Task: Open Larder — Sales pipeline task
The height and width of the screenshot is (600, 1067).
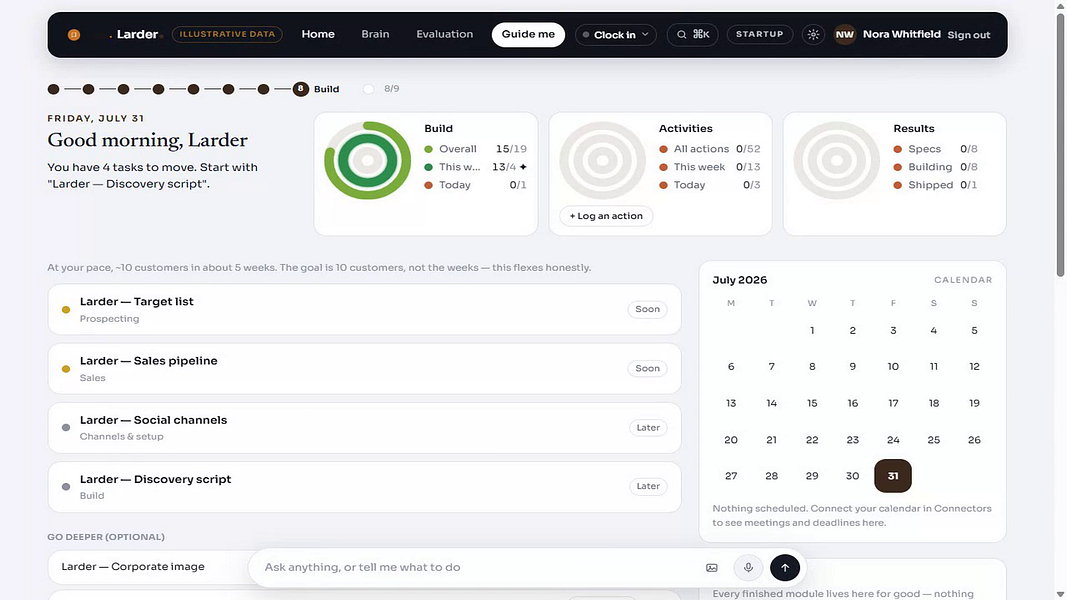Action: tap(364, 369)
